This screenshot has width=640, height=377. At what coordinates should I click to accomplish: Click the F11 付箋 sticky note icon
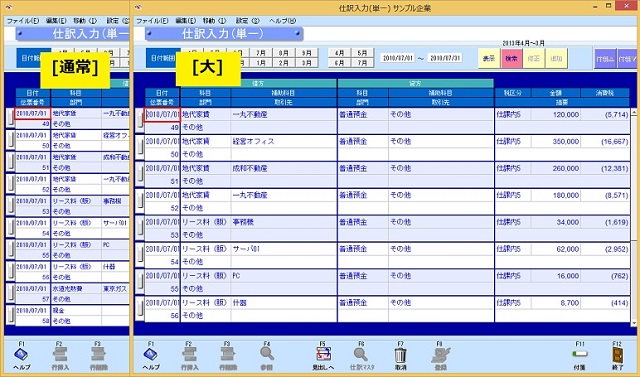(580, 353)
